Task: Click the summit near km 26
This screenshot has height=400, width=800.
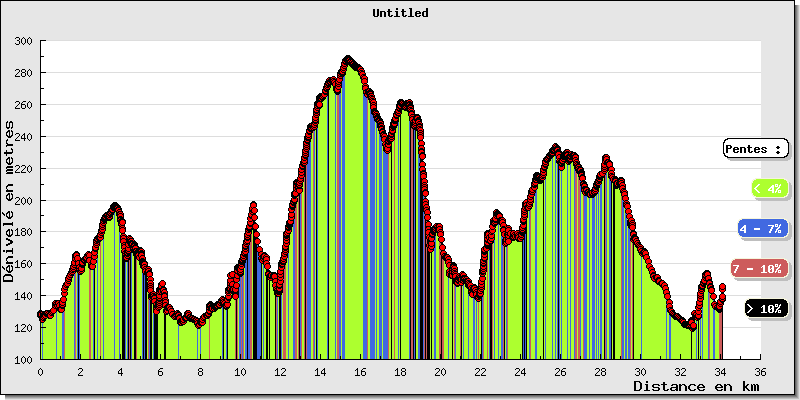Action: point(556,148)
